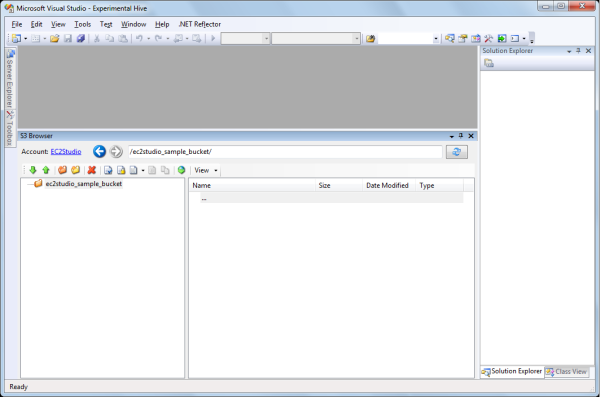The width and height of the screenshot is (600, 397).
Task: Click the disabled single-page icon in S3 toolbar
Action: (x=152, y=170)
